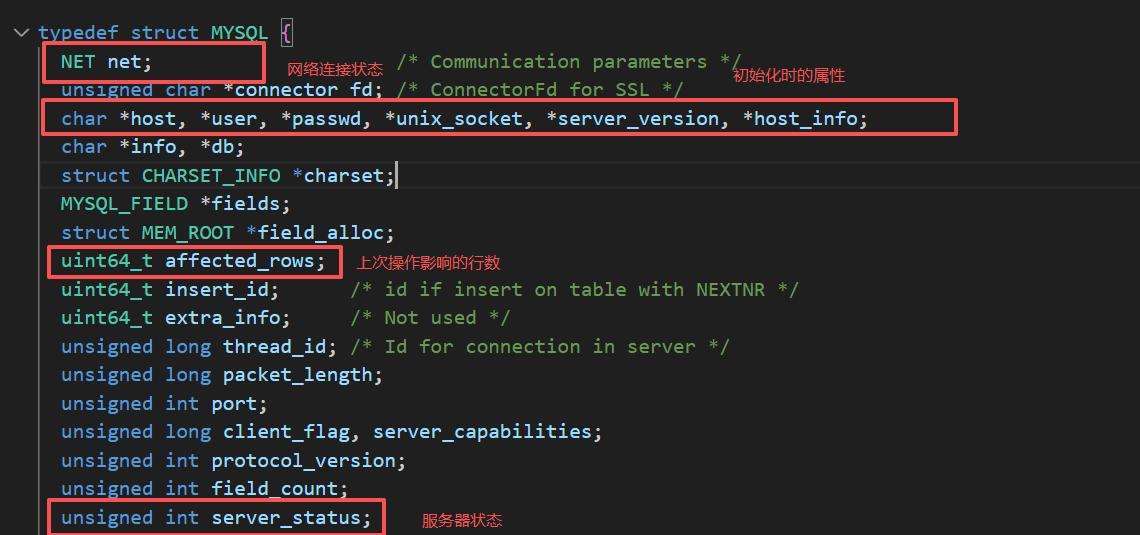
Task: Click the 'Not used' comment
Action: [430, 318]
